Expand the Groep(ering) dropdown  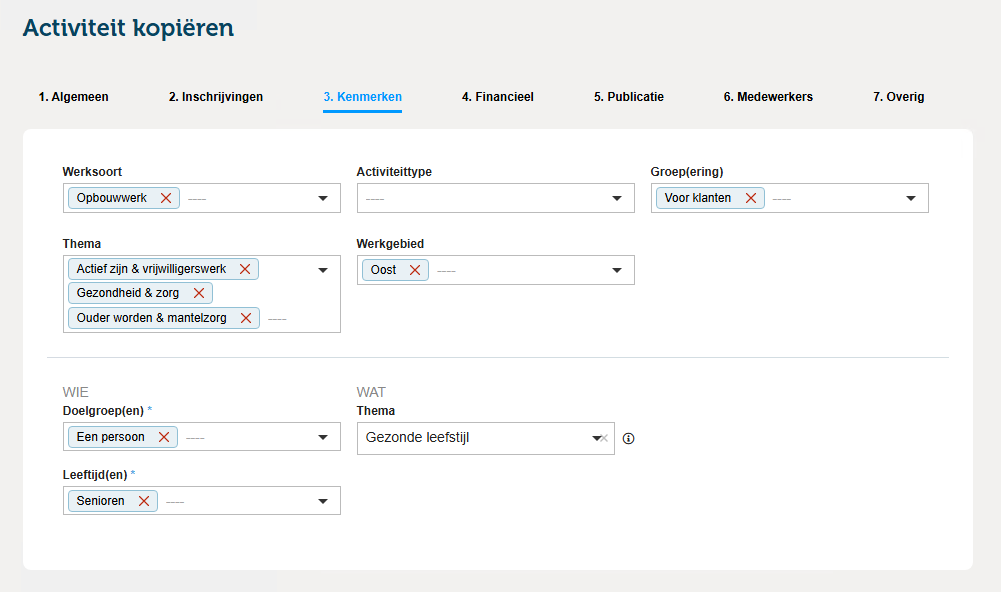pyautogui.click(x=911, y=198)
